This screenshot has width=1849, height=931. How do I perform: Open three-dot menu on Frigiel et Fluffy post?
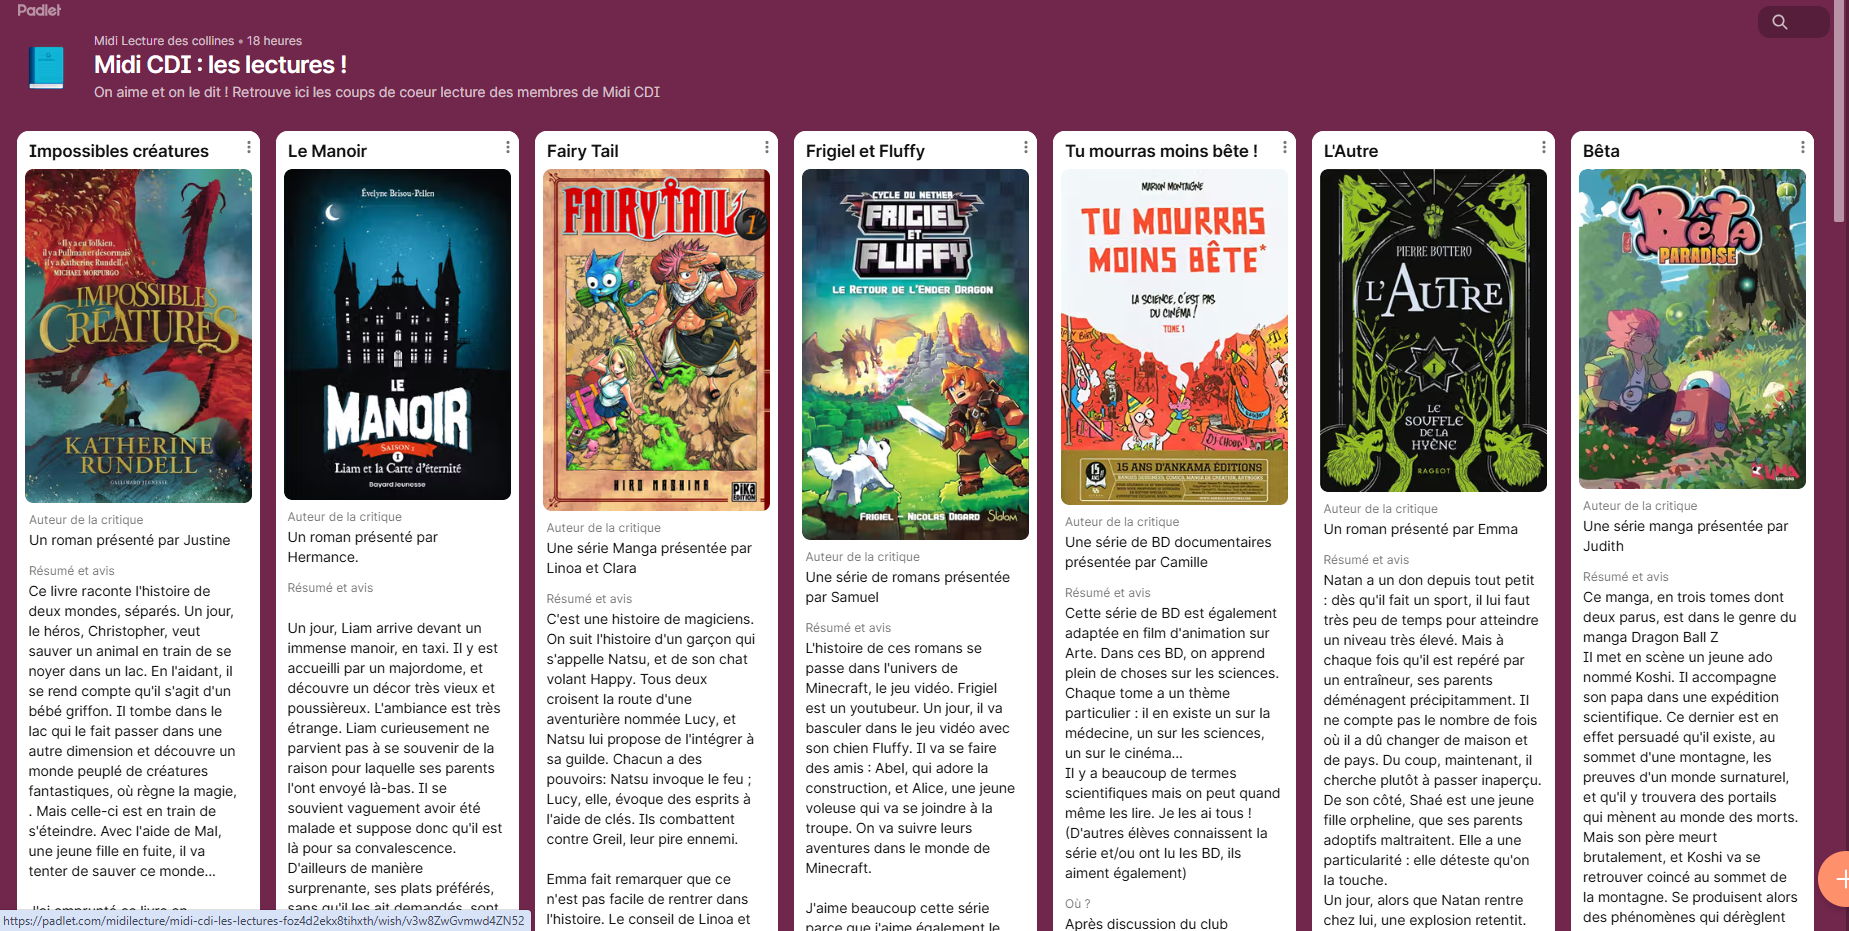pyautogui.click(x=1026, y=148)
